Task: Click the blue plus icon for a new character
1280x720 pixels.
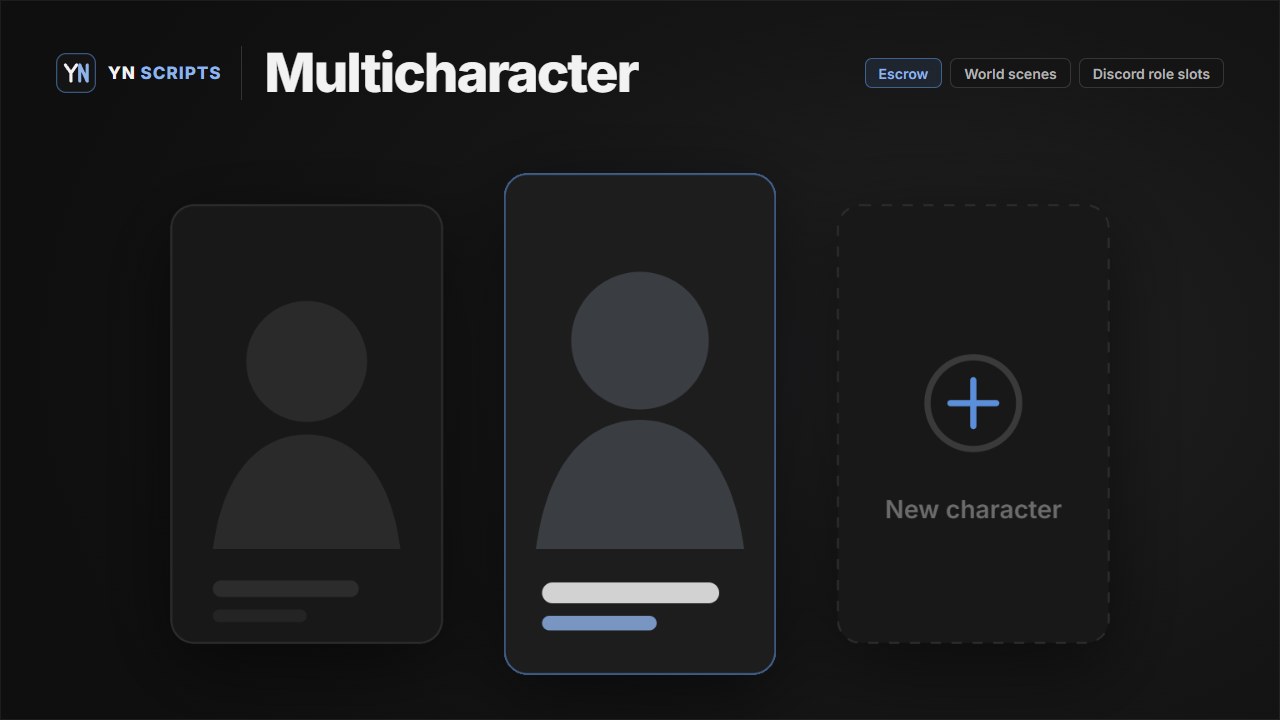Action: [973, 403]
